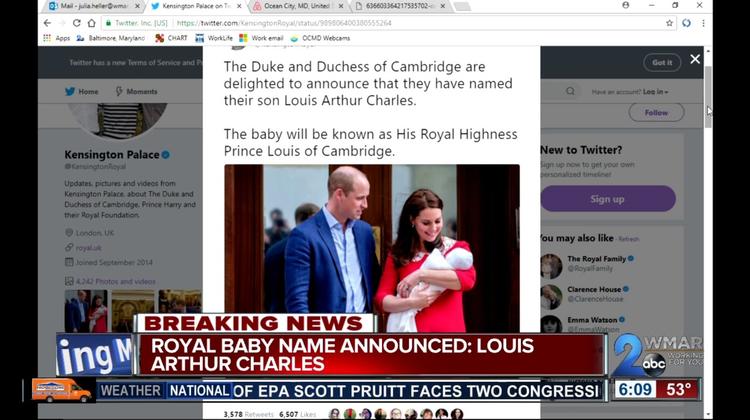The image size is (750, 420).
Task: Open Chrome three-dot menu
Action: pyautogui.click(x=703, y=23)
